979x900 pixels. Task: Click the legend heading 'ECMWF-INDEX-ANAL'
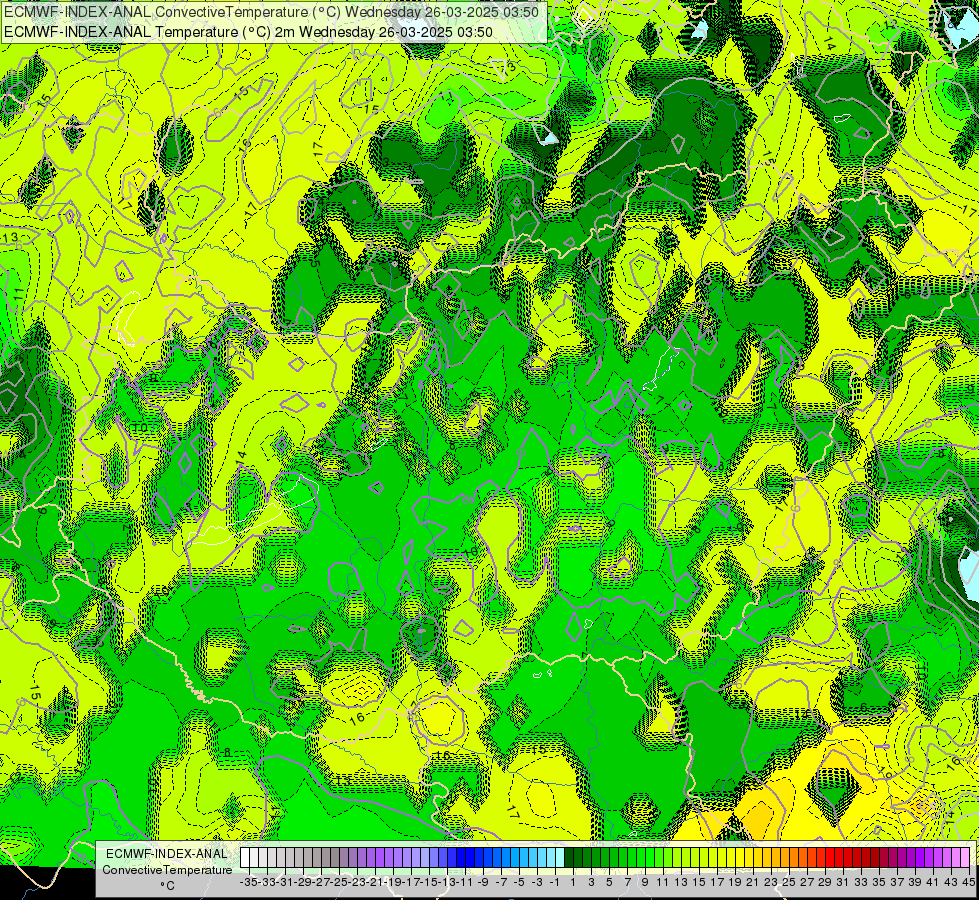[x=167, y=854]
